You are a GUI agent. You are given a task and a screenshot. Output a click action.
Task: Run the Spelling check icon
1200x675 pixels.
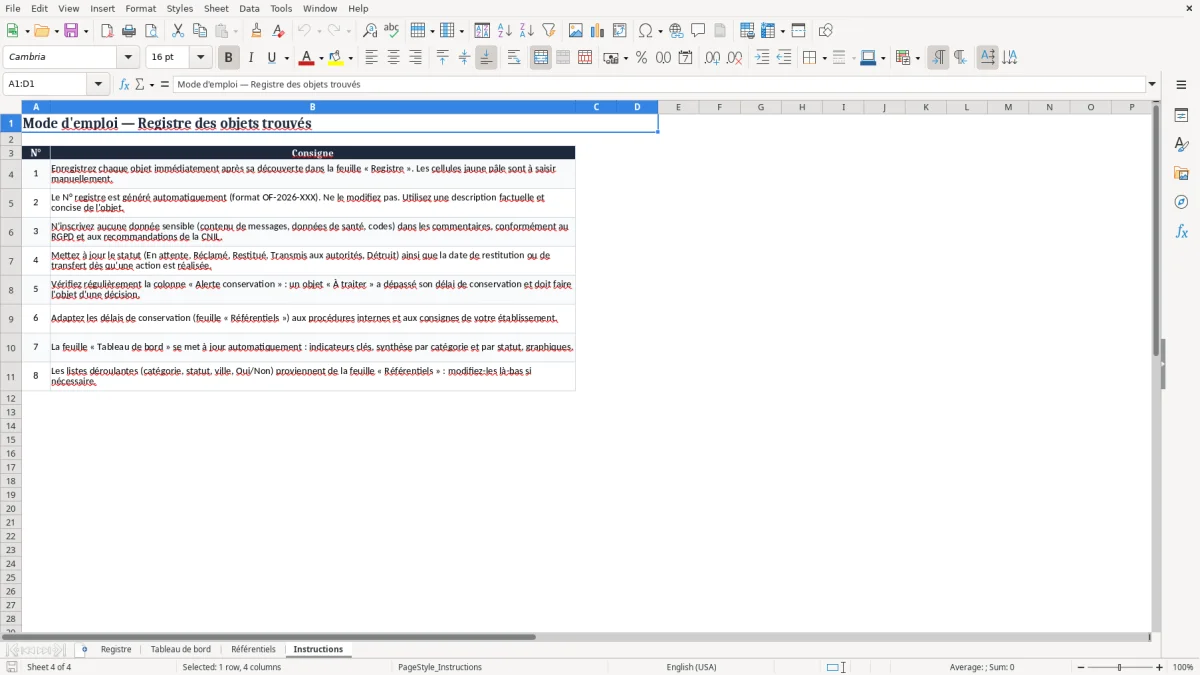(x=392, y=31)
